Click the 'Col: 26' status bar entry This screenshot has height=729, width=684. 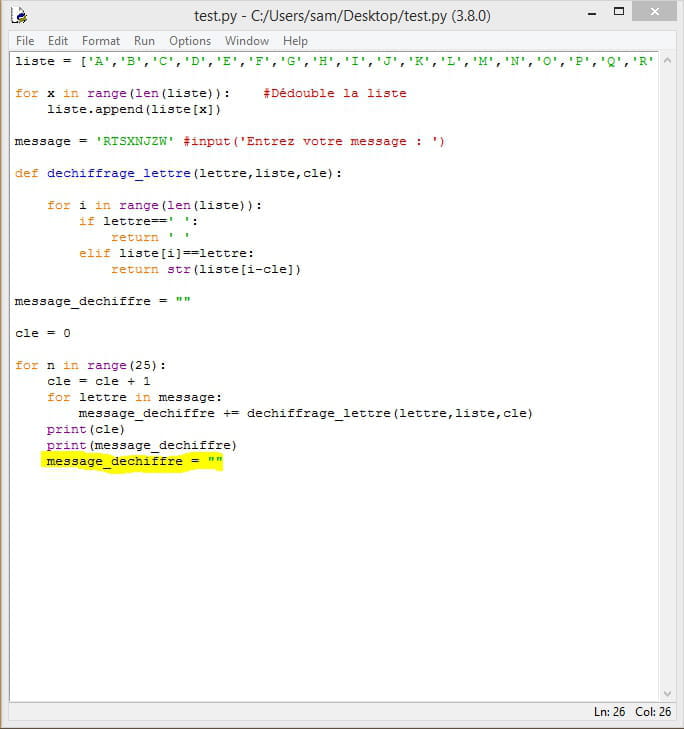tap(653, 712)
